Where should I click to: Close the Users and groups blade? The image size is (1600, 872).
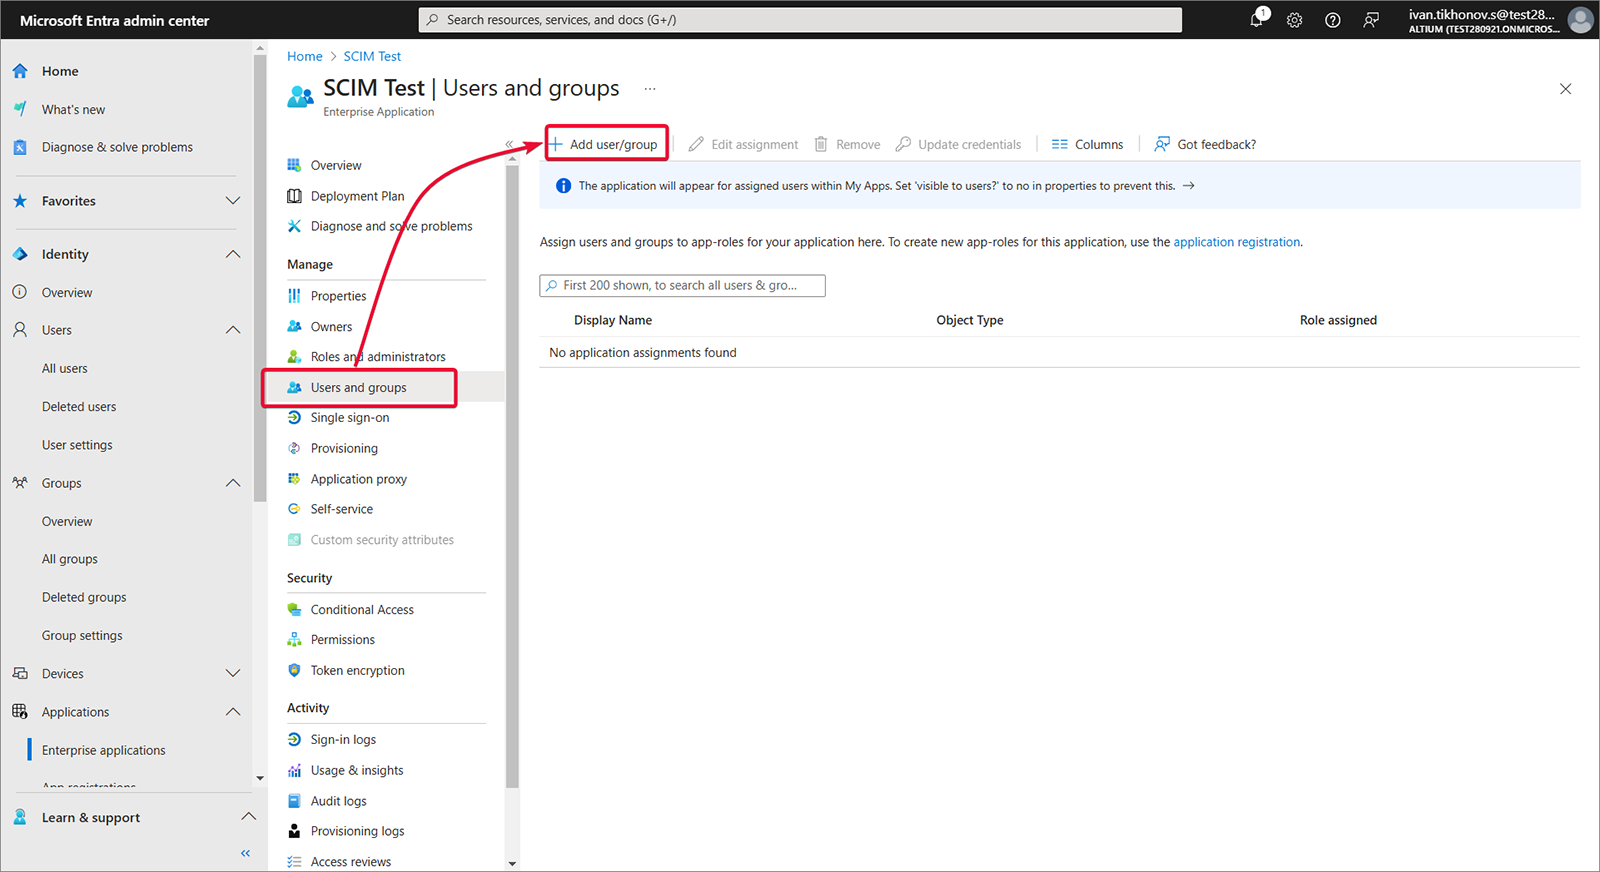(1566, 89)
